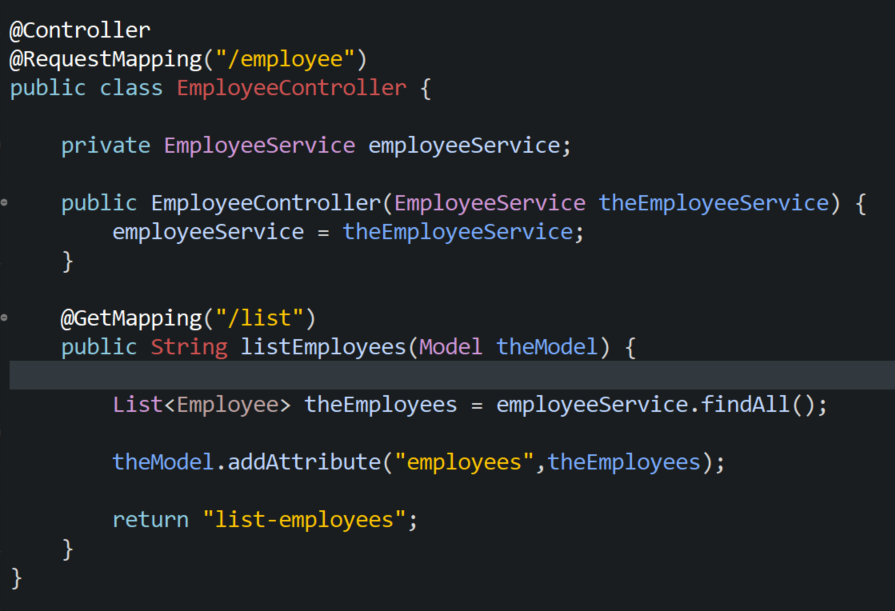895x611 pixels.
Task: Click the List type keyword
Action: (138, 405)
